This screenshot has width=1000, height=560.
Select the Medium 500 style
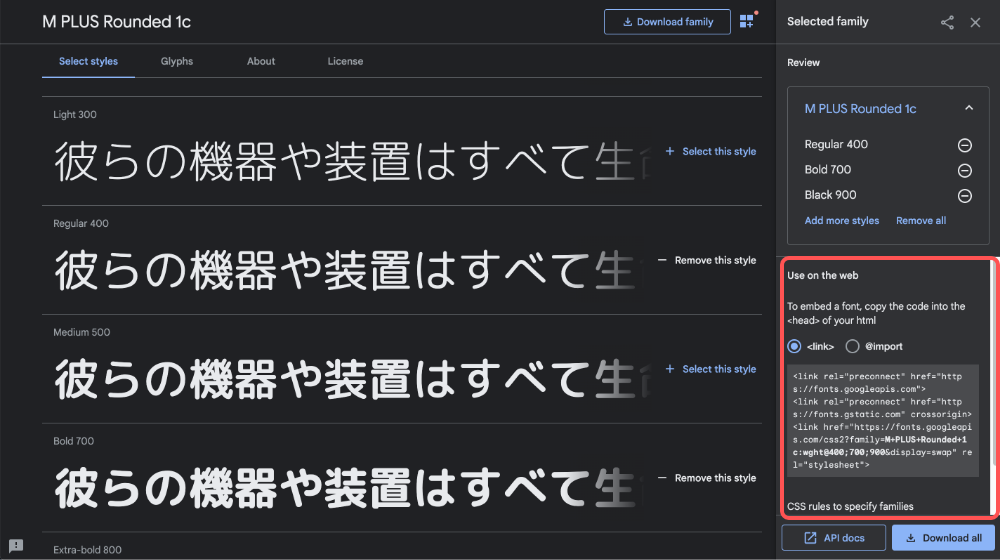pos(711,369)
